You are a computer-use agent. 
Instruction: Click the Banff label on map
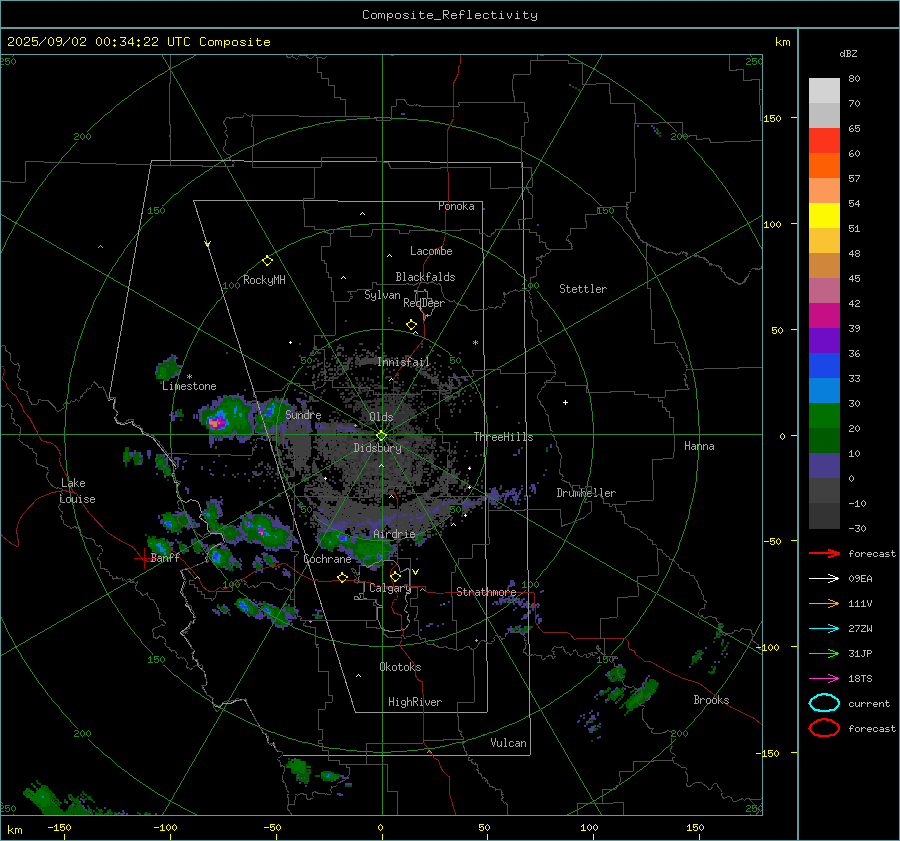coord(165,558)
